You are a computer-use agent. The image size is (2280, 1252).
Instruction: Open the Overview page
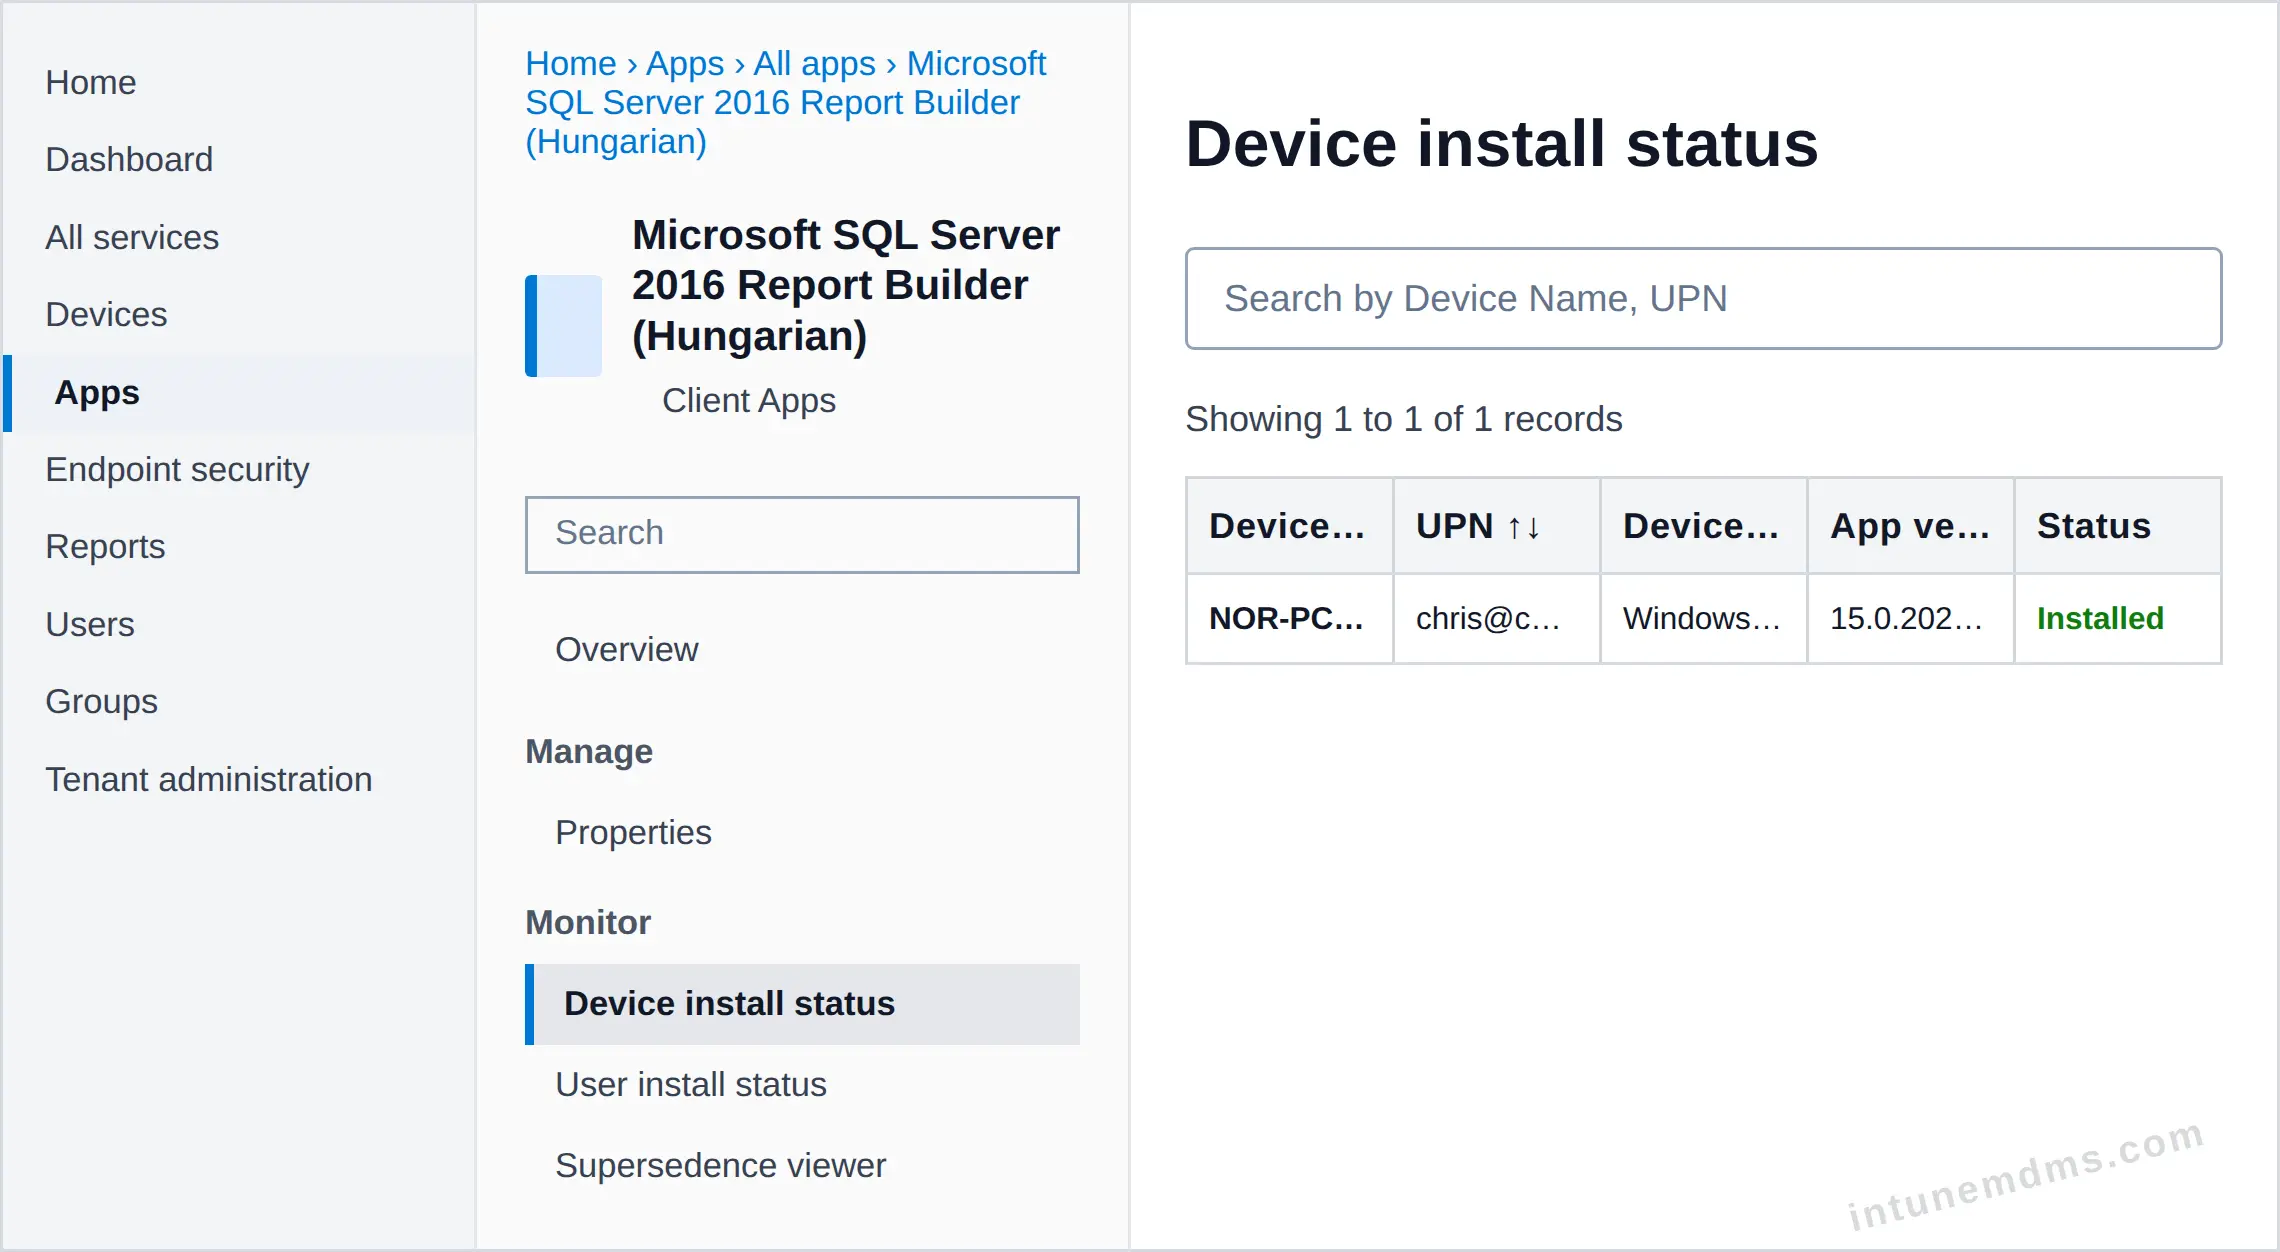point(627,649)
